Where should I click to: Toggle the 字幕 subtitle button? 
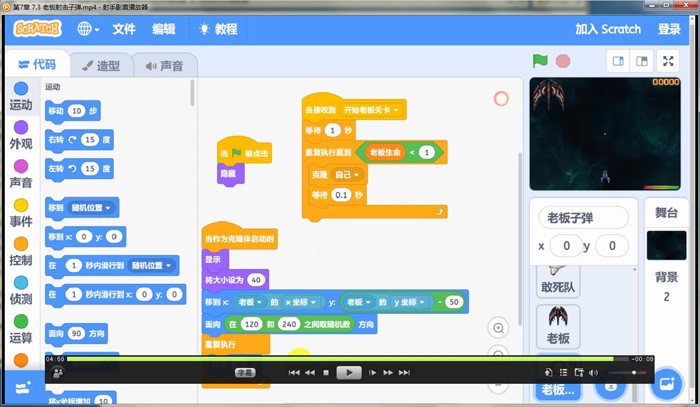(245, 372)
